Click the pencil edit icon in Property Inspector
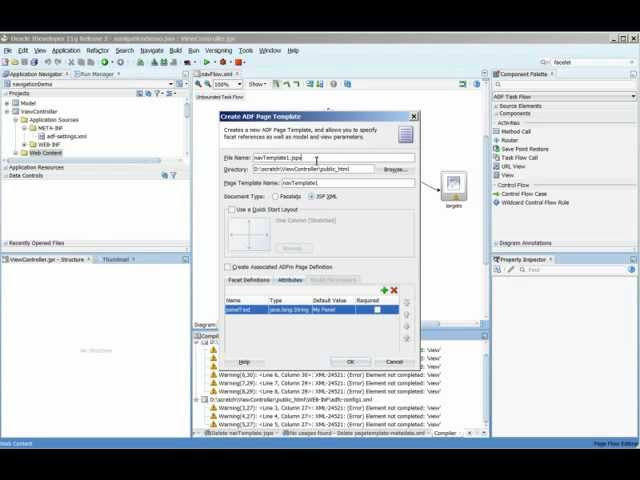This screenshot has height=480, width=640. coord(510,269)
